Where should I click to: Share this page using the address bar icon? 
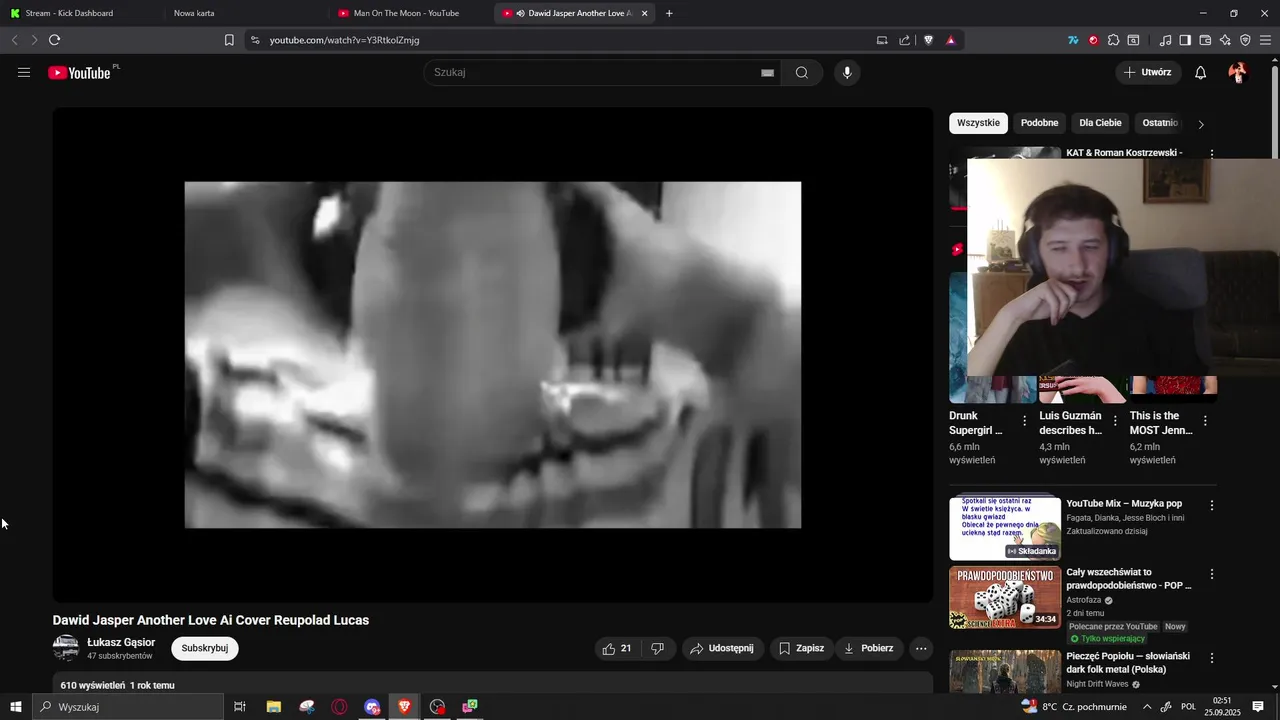click(x=905, y=40)
